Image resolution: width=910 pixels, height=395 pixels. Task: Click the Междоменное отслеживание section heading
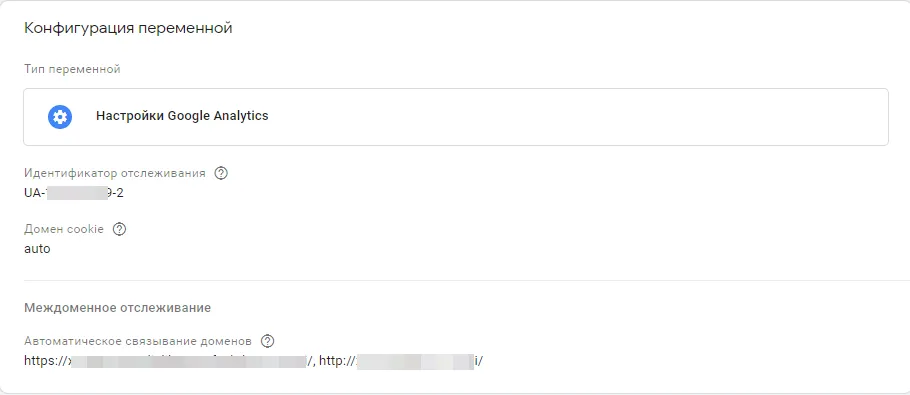click(x=117, y=307)
